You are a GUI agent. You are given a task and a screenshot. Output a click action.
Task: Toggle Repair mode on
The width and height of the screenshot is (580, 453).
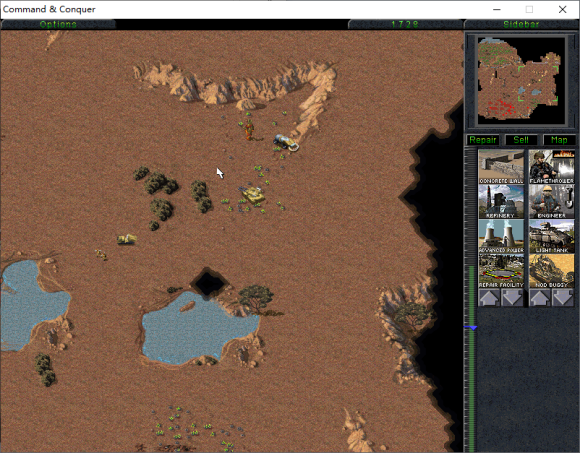click(483, 140)
